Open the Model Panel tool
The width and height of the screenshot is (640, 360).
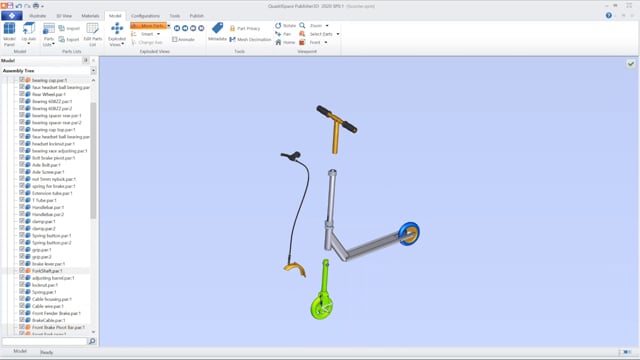9,34
